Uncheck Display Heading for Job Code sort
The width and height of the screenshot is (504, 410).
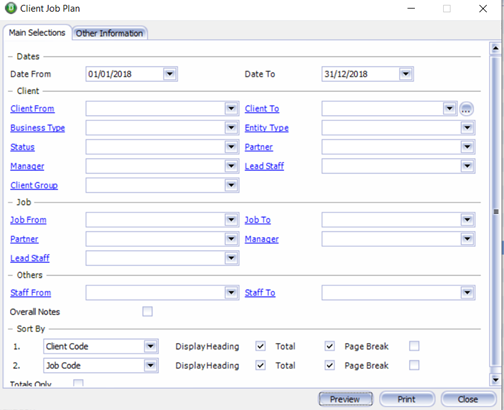pyautogui.click(x=260, y=365)
